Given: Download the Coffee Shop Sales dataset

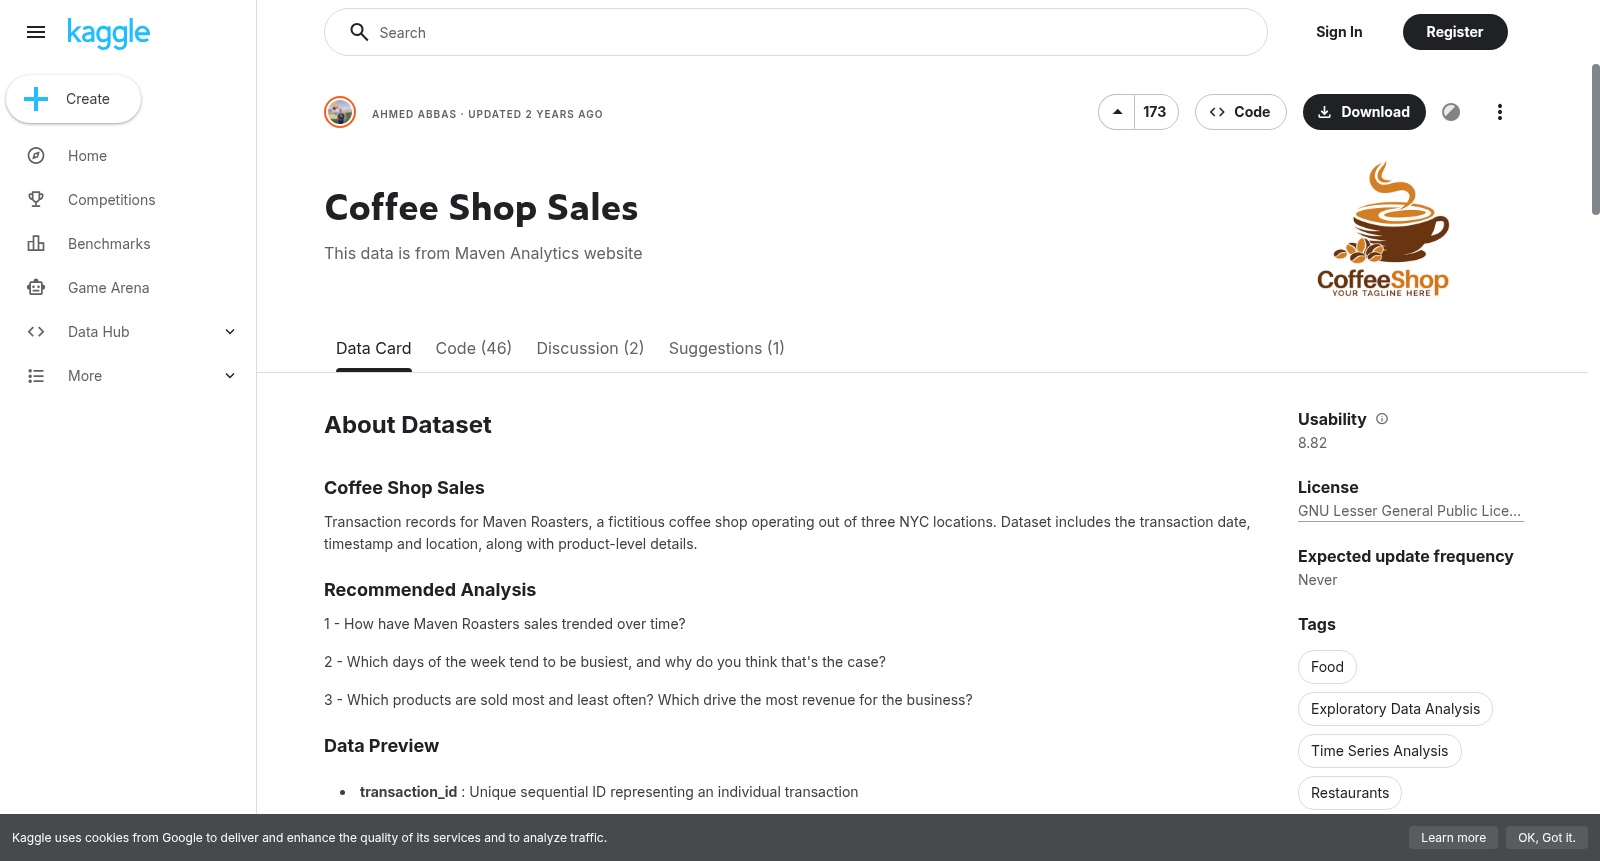Looking at the screenshot, I should [1364, 112].
